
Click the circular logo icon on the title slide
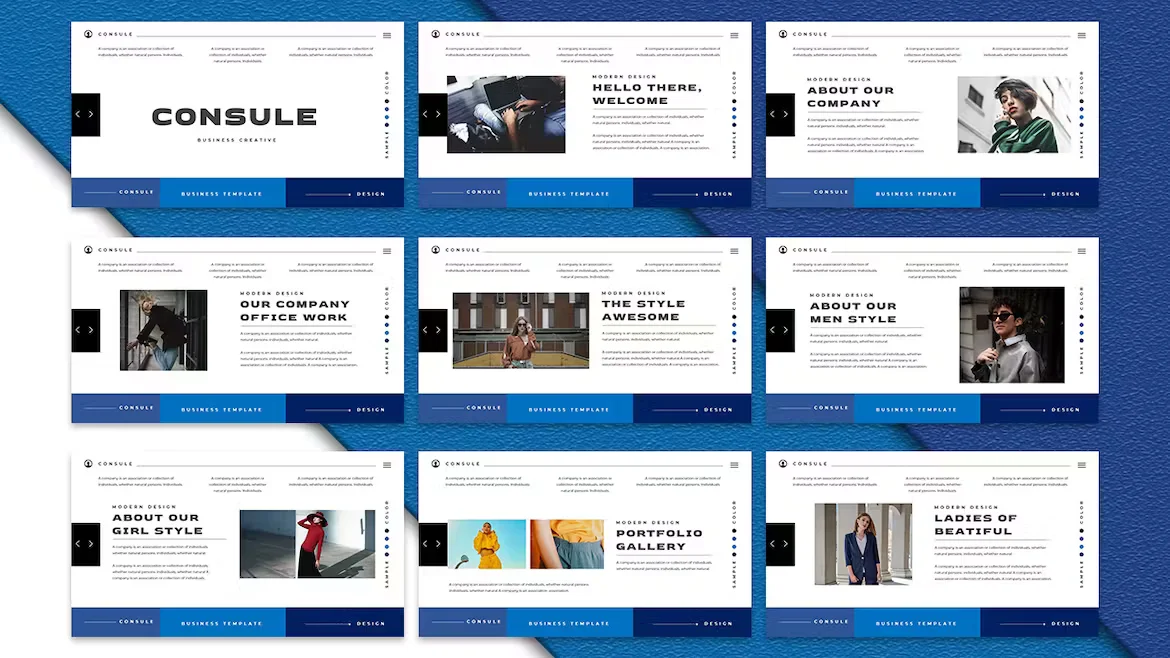[89, 33]
